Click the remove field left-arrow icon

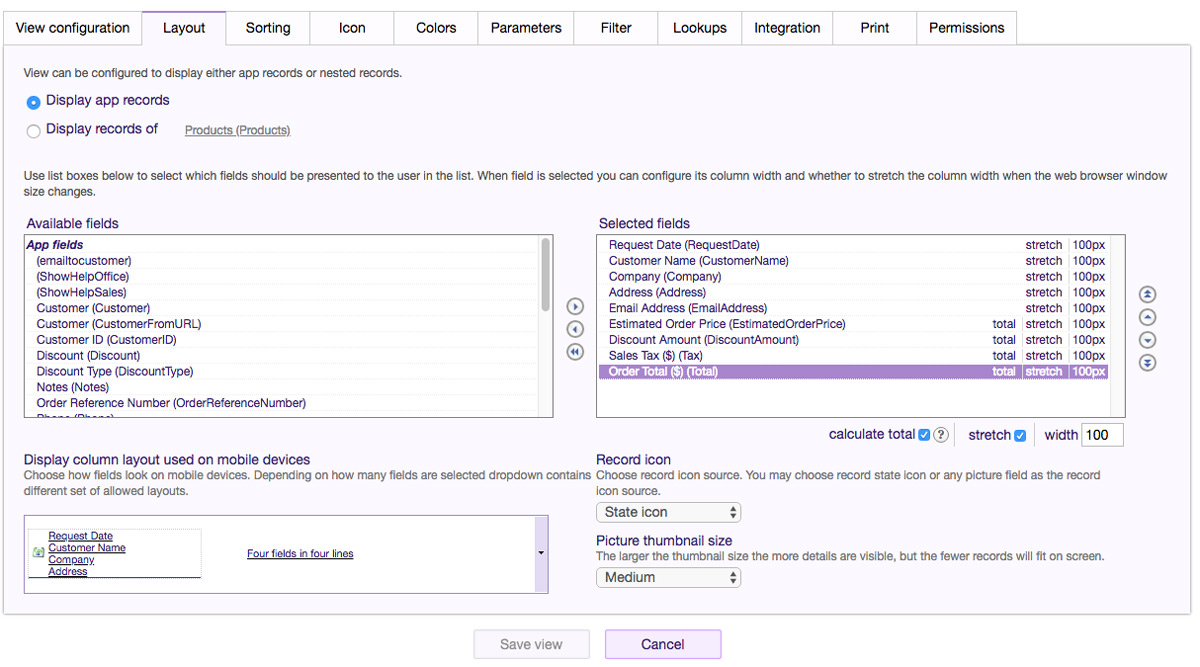(x=575, y=329)
